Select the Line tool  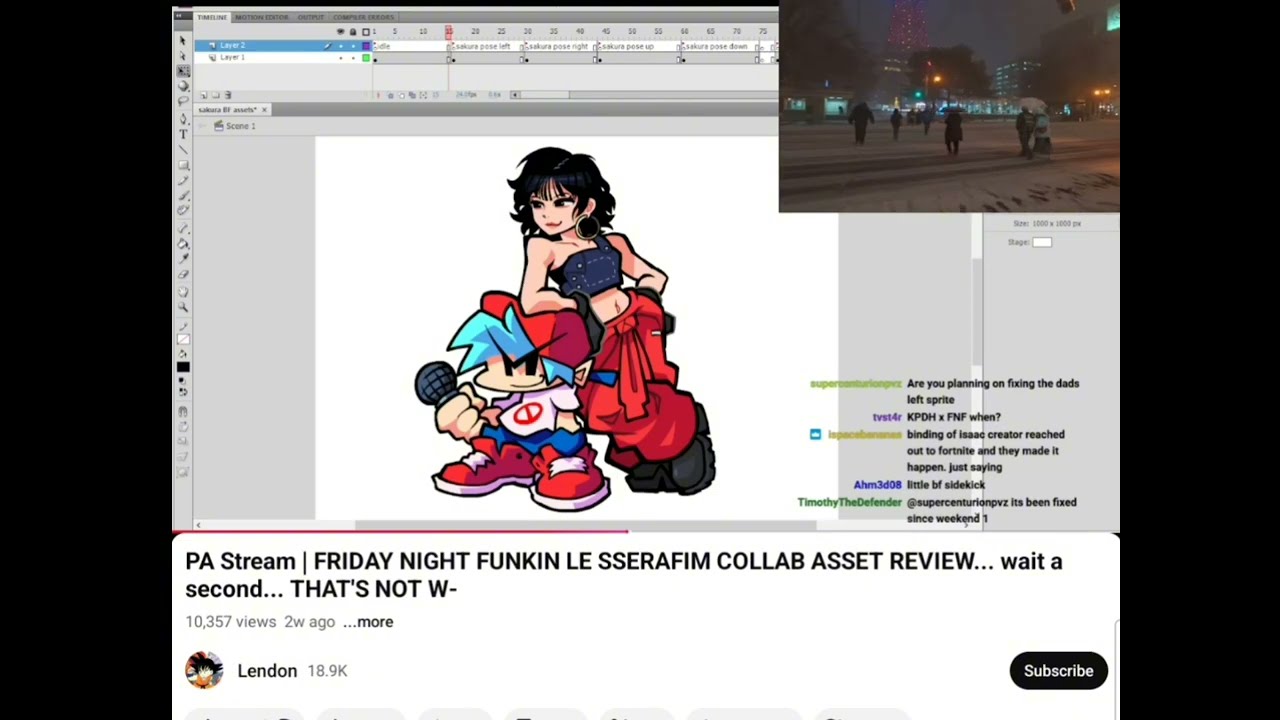coord(184,150)
